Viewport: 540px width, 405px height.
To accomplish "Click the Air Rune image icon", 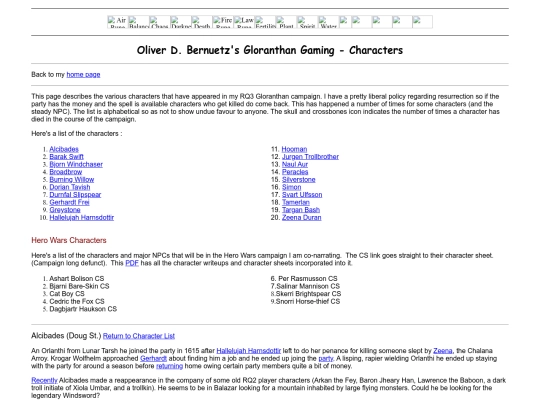I will (x=118, y=22).
